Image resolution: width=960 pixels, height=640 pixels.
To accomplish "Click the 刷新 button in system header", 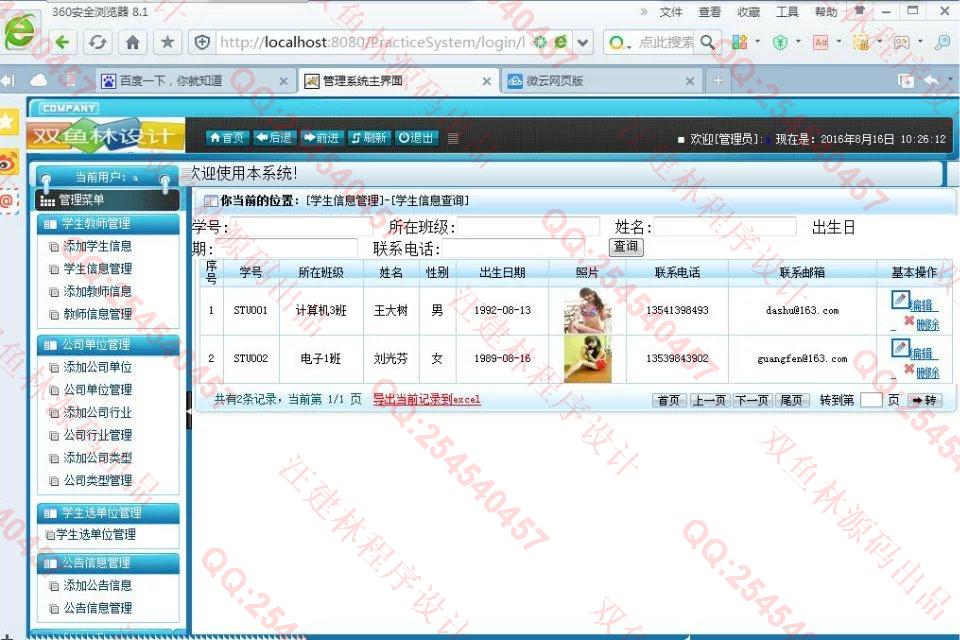I will (369, 138).
